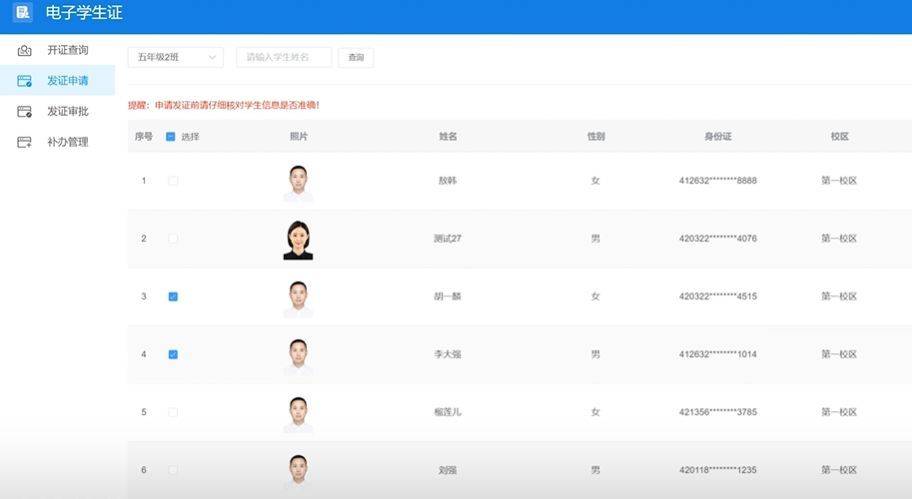Click the 发证审批 sidebar icon
Viewport: 912px width, 499px height.
pyautogui.click(x=25, y=112)
